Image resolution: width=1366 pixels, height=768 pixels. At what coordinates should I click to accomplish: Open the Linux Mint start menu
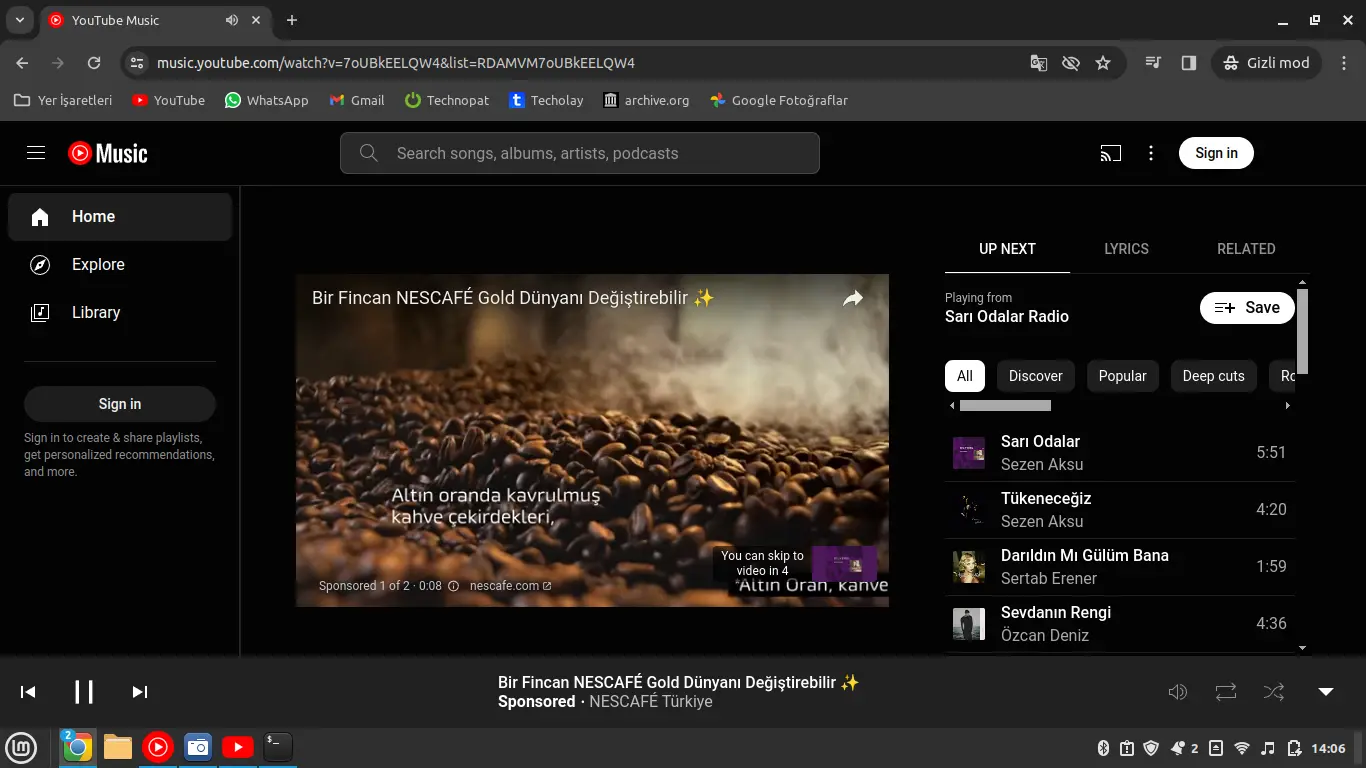click(x=22, y=747)
